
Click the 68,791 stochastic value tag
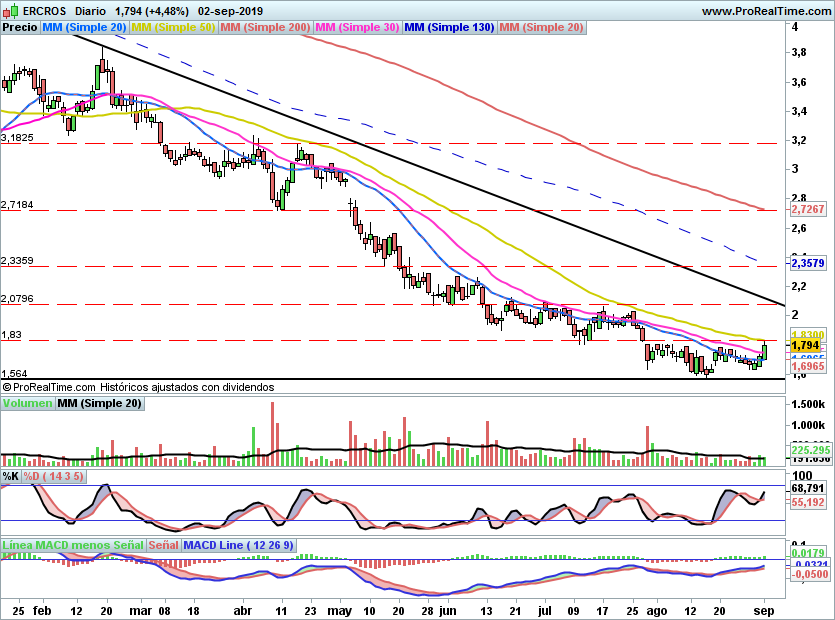pyautogui.click(x=807, y=488)
